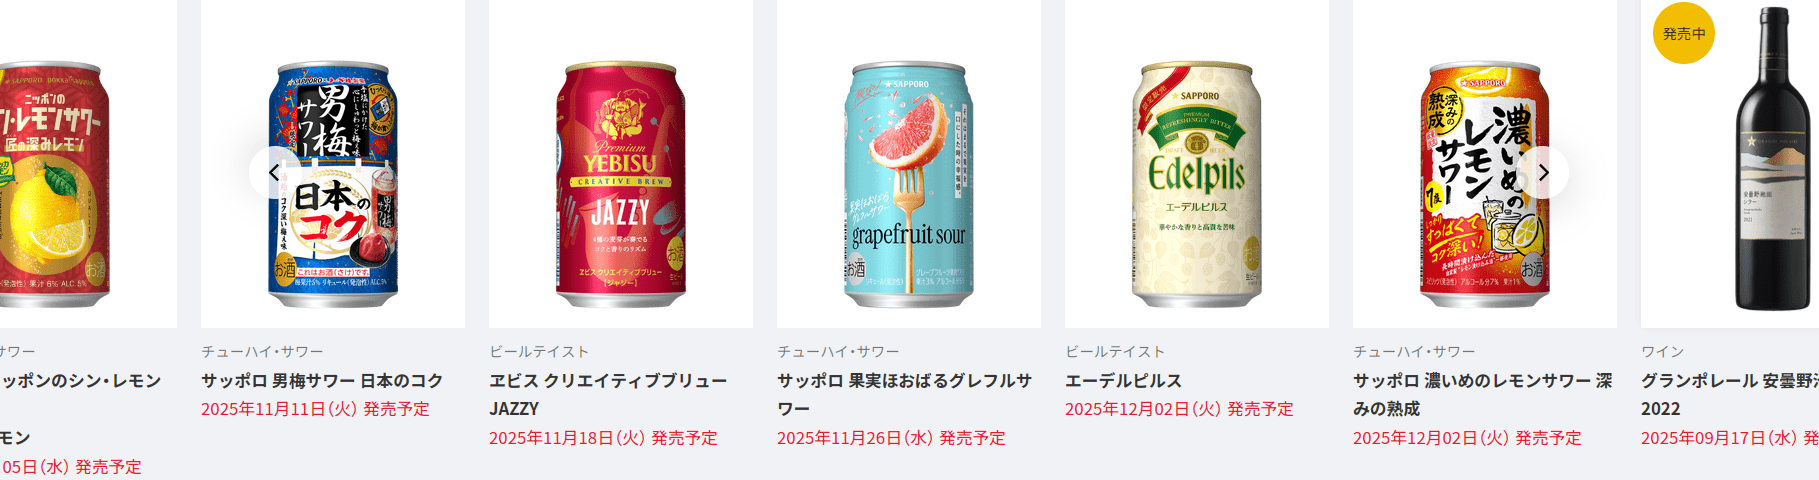Click 2025年11月11日(火) 発売予定 release date
Screen dimensions: 1819x480
coord(315,408)
